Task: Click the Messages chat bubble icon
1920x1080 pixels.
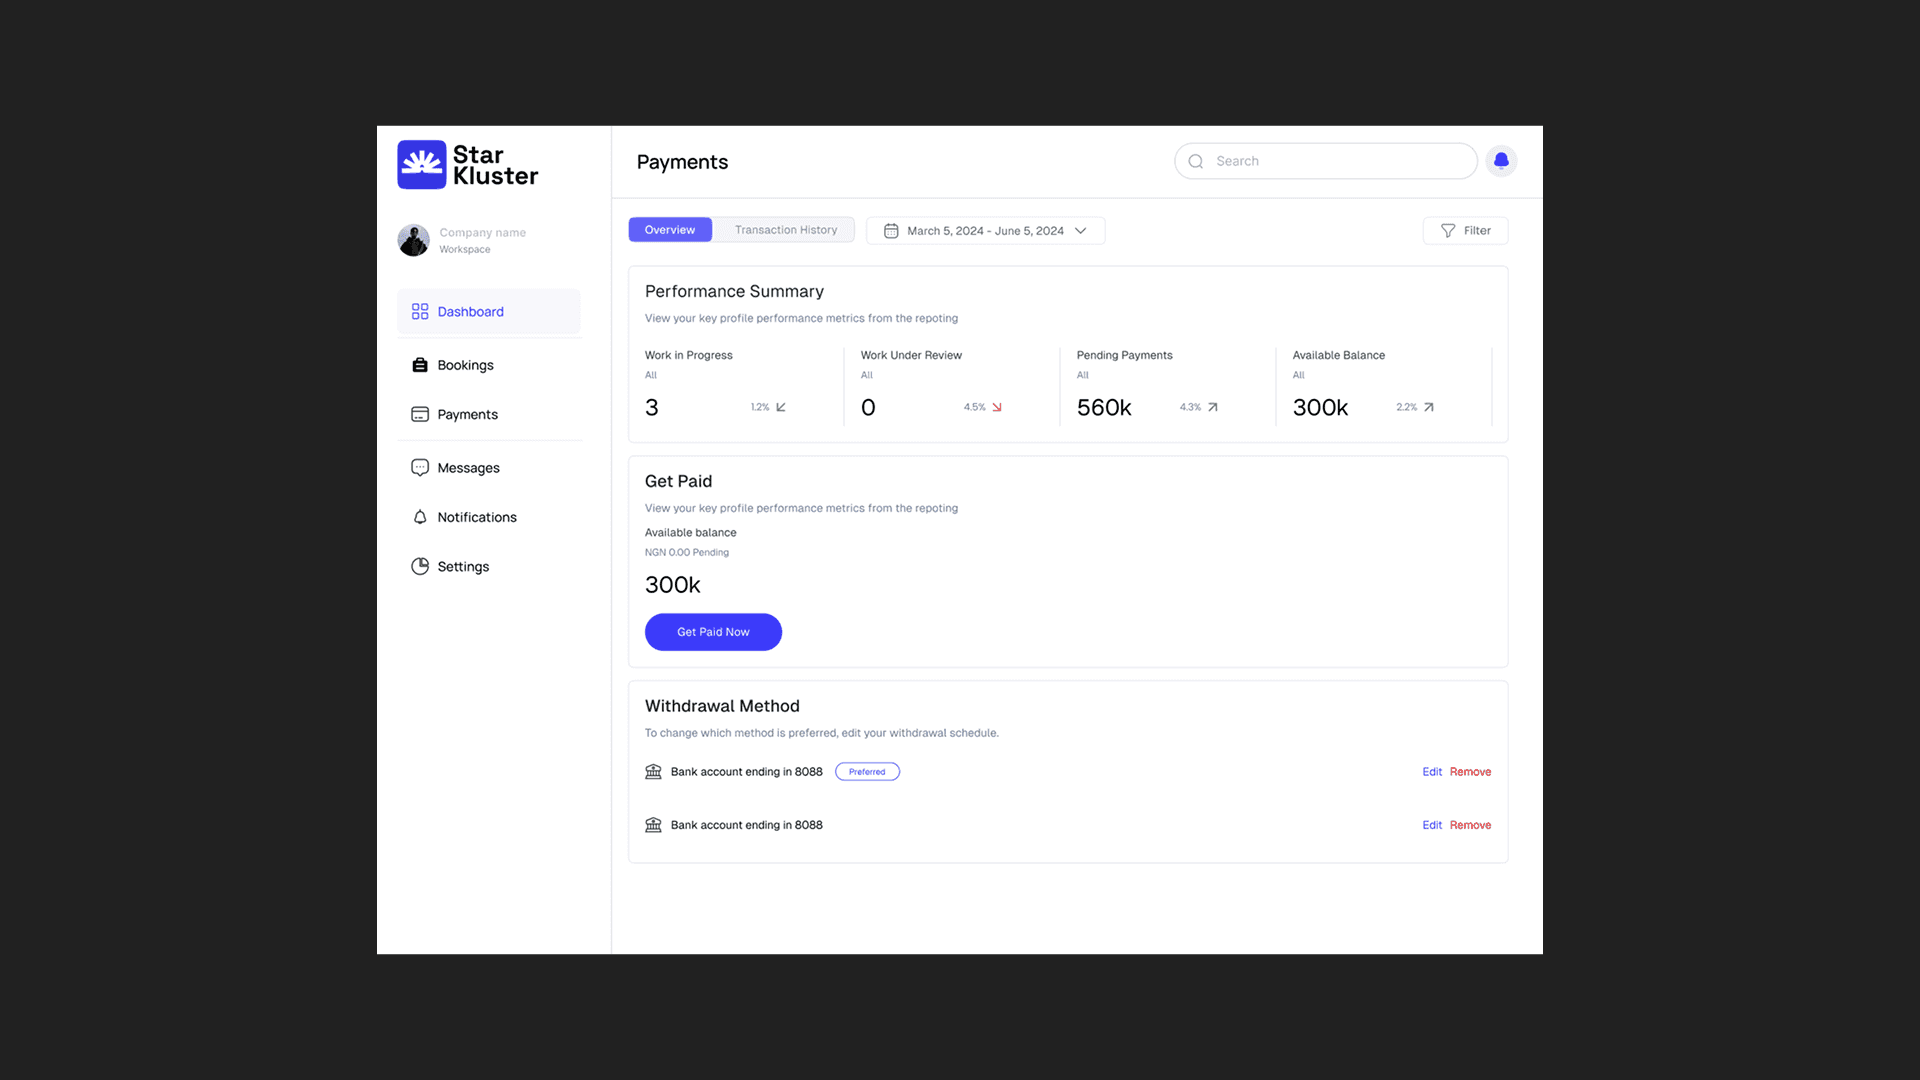Action: click(x=420, y=468)
